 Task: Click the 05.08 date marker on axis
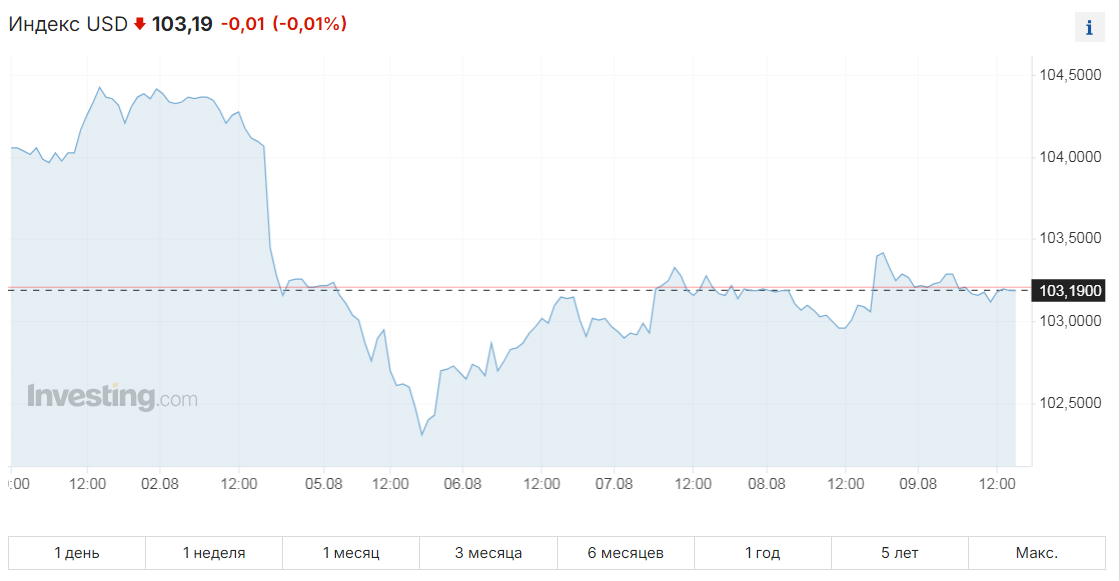tap(324, 484)
